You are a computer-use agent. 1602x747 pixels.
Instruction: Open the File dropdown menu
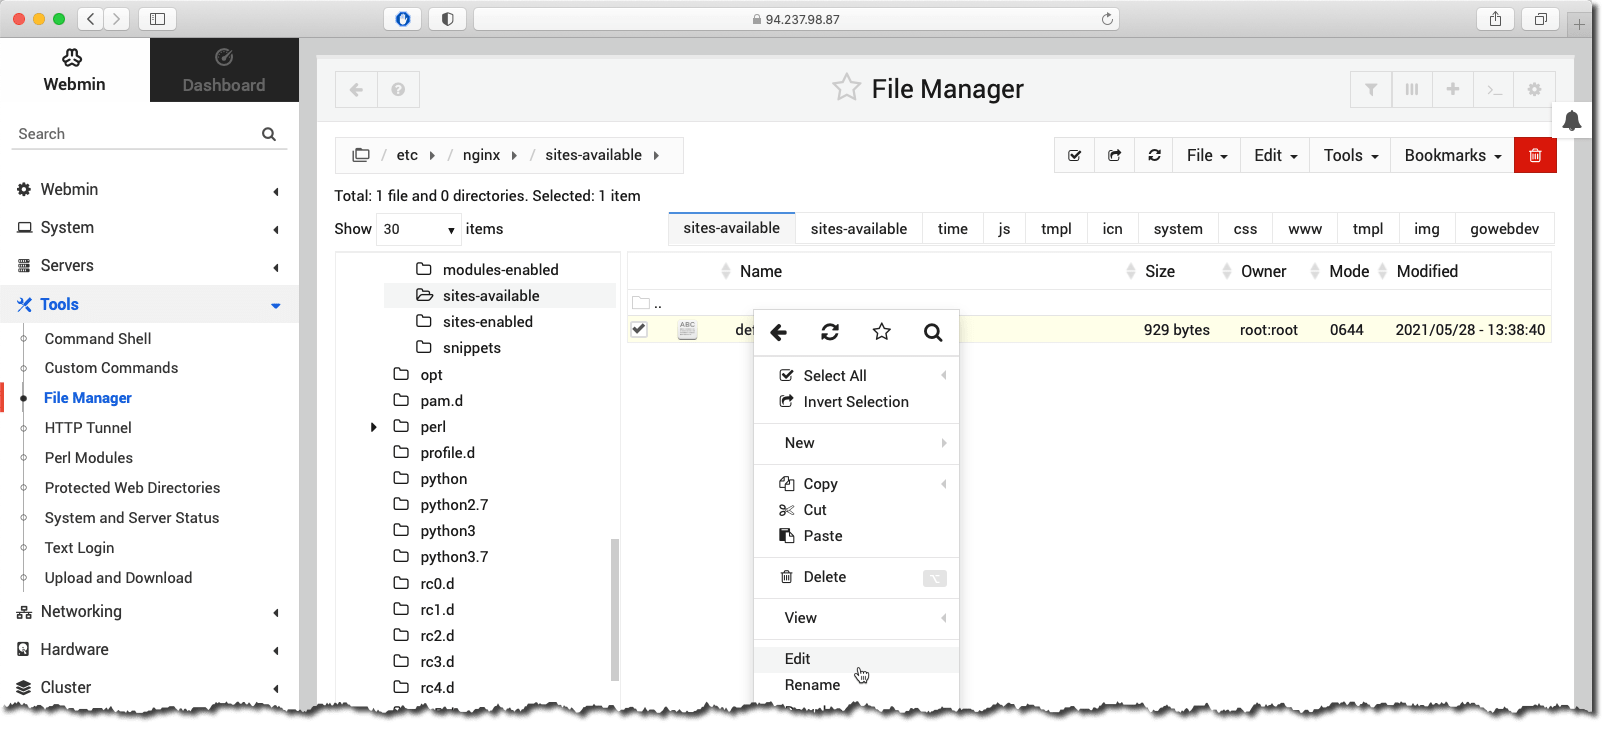(x=1207, y=156)
